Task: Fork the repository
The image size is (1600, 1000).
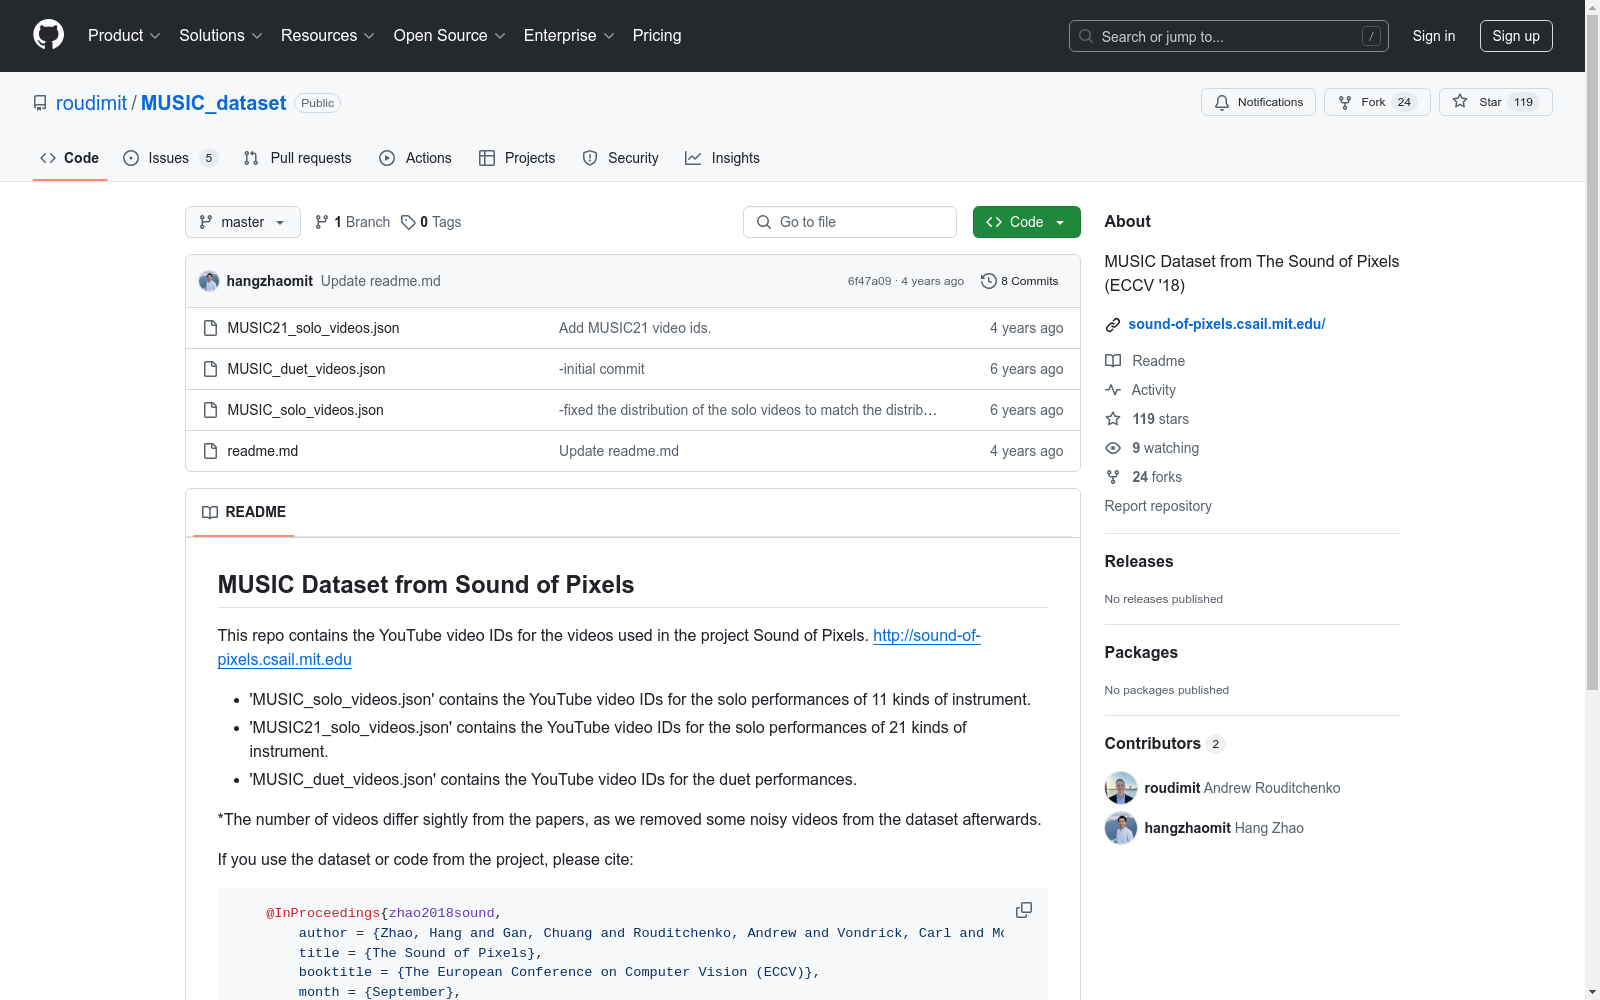Action: [x=1377, y=102]
